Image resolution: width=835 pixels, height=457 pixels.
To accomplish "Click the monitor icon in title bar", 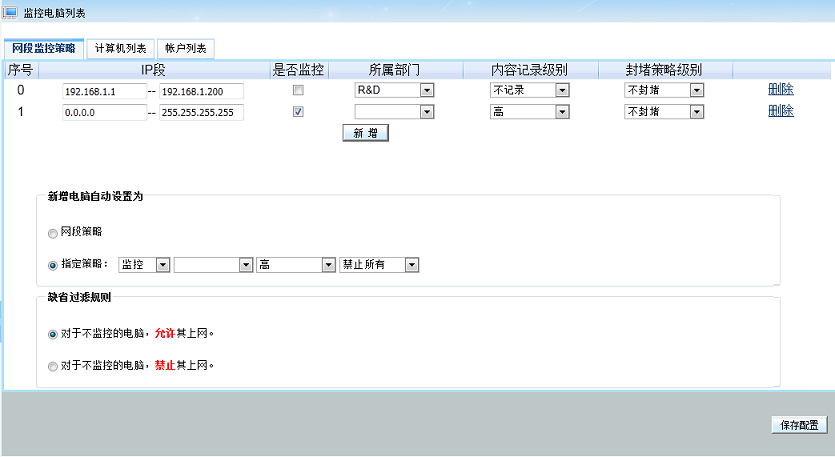I will pyautogui.click(x=11, y=10).
